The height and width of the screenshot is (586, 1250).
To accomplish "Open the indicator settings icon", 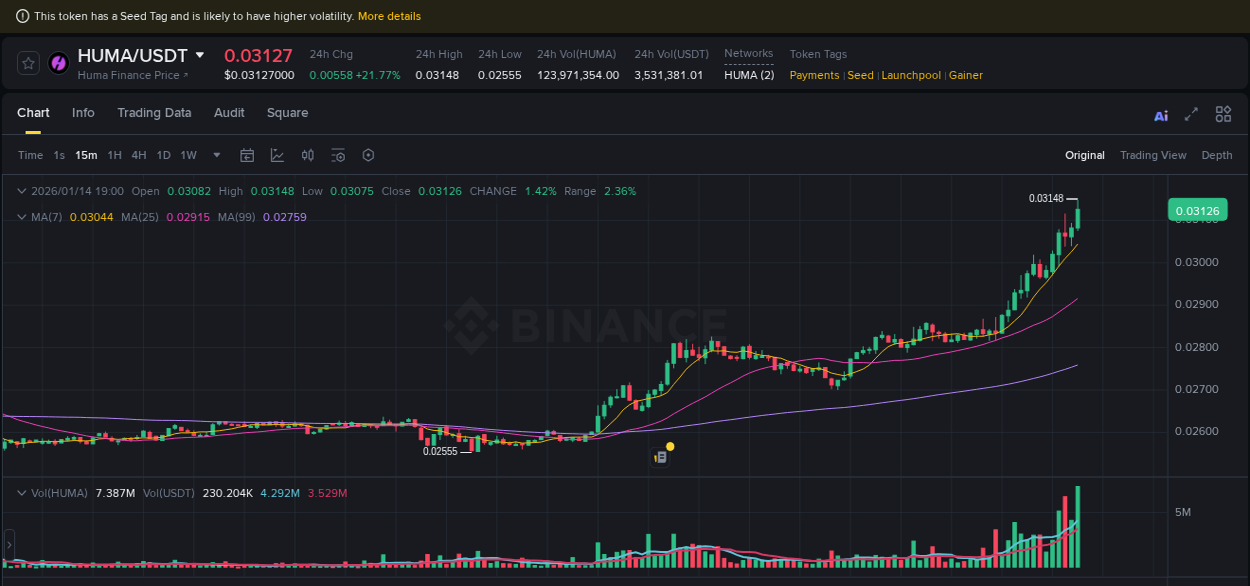I will pyautogui.click(x=337, y=155).
